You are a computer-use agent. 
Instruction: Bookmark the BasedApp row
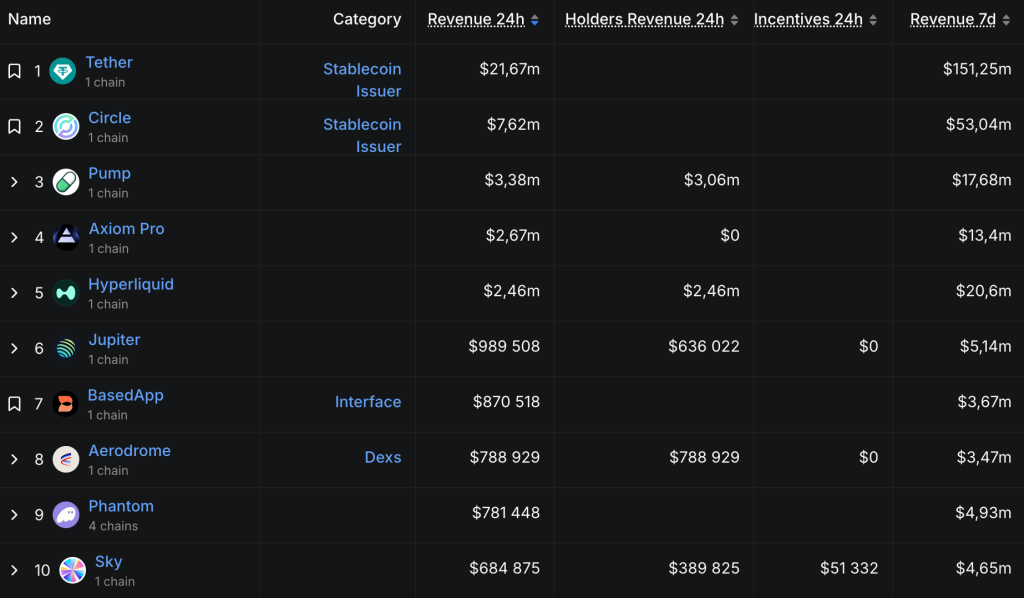(x=14, y=404)
